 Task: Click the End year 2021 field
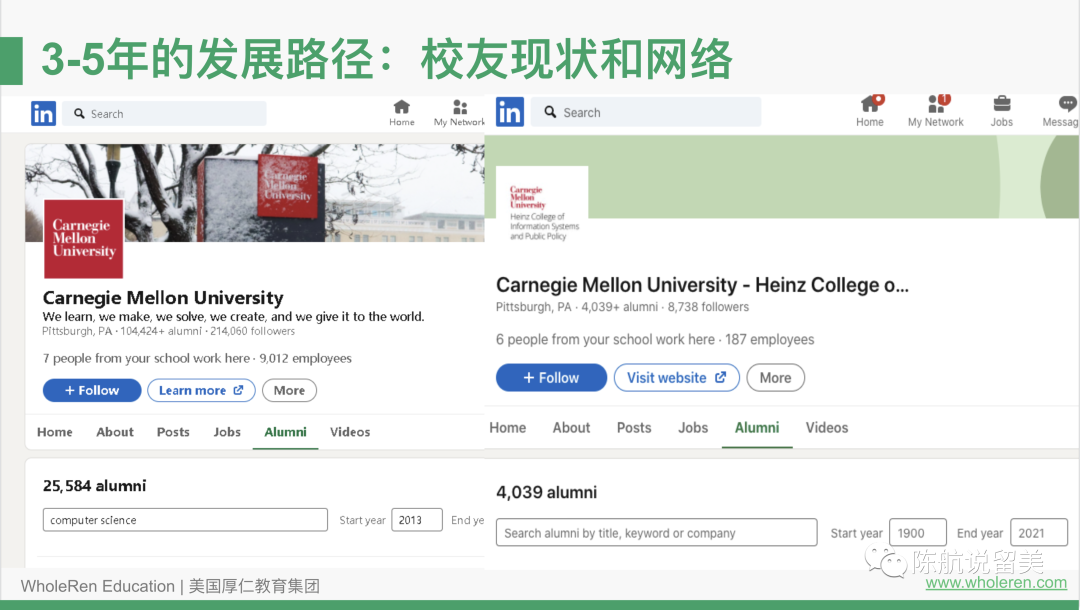click(x=1038, y=533)
